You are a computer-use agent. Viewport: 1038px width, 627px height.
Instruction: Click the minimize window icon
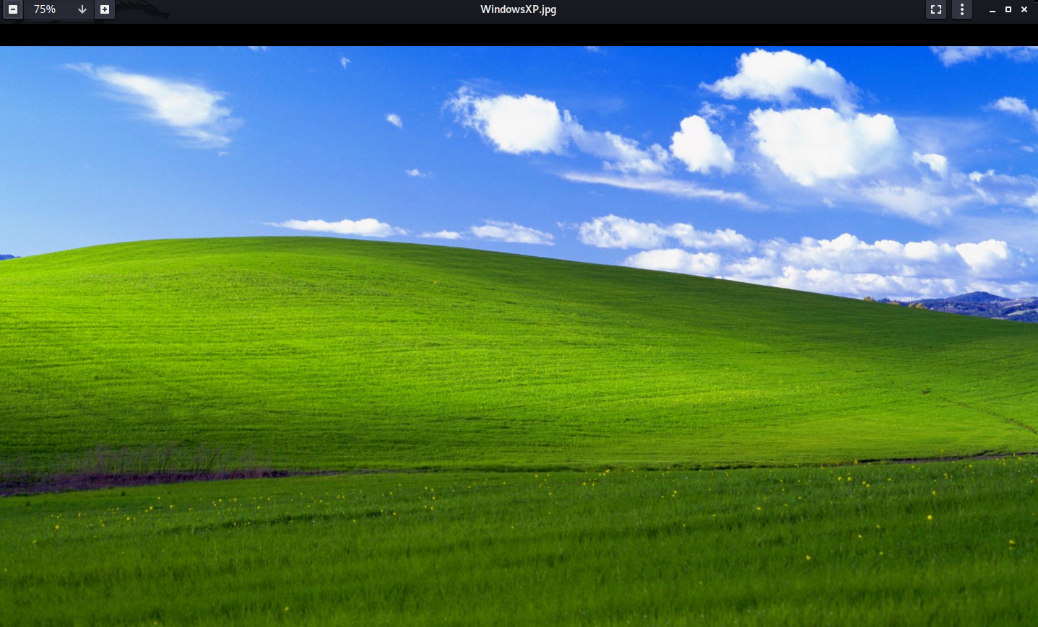pos(991,10)
